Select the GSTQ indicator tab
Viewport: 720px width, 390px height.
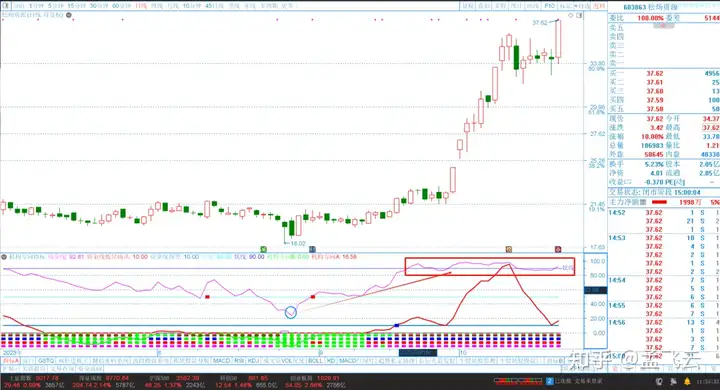coord(46,361)
